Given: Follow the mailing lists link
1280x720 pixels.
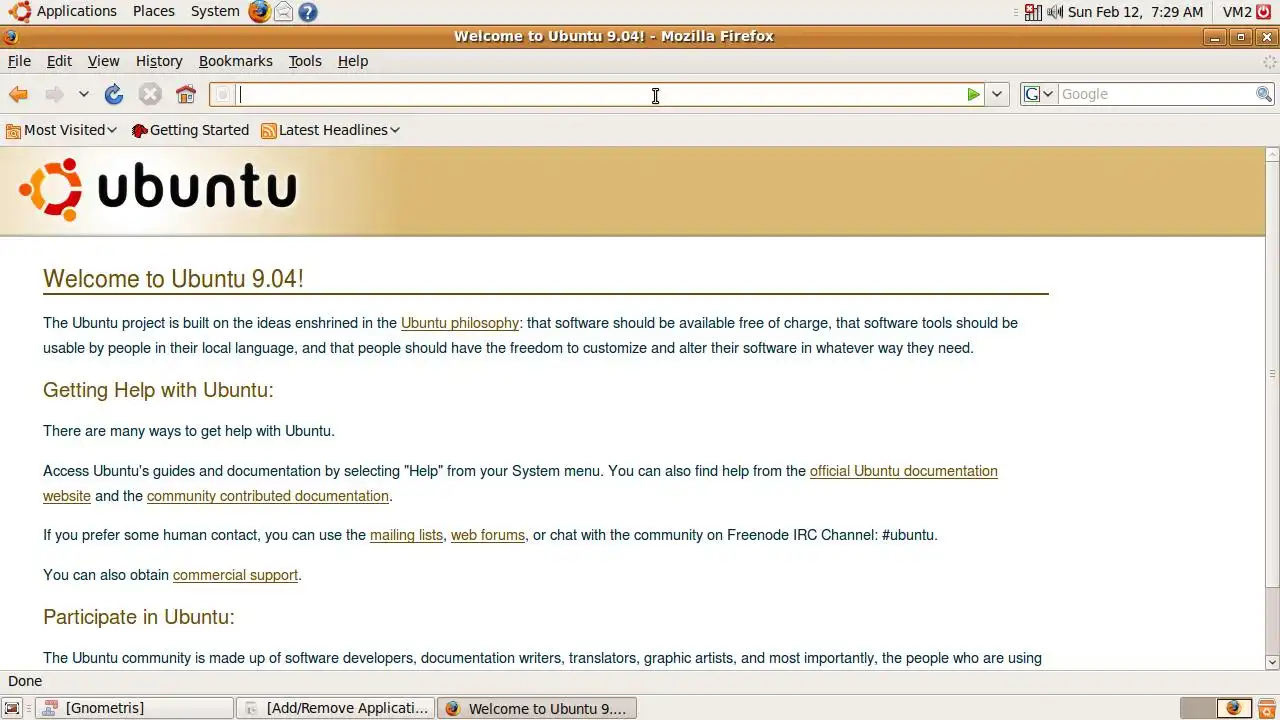Looking at the screenshot, I should [x=406, y=535].
